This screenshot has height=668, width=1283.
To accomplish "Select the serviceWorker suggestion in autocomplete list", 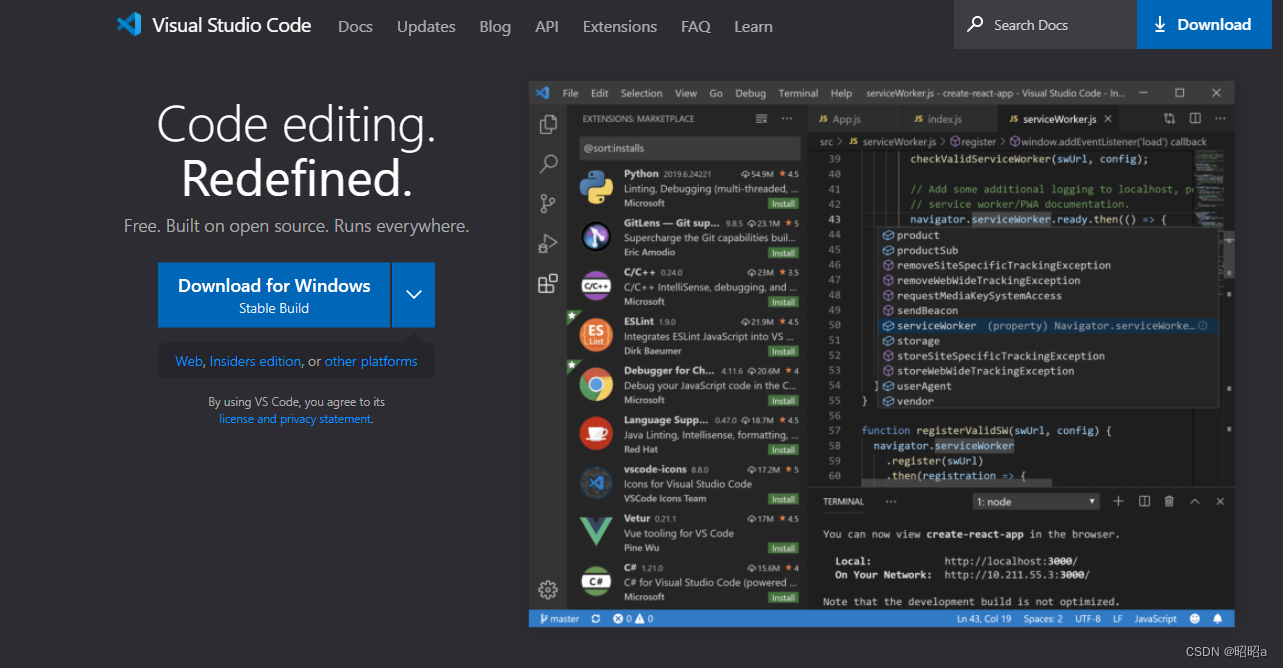I will 1048,325.
